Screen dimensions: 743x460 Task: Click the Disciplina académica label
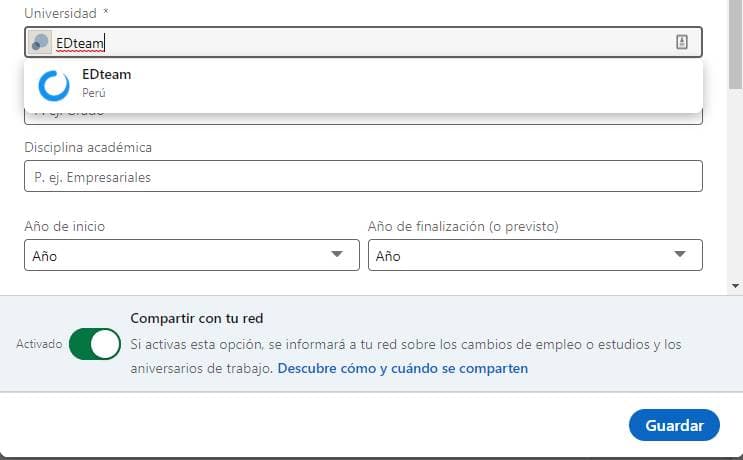(x=88, y=147)
